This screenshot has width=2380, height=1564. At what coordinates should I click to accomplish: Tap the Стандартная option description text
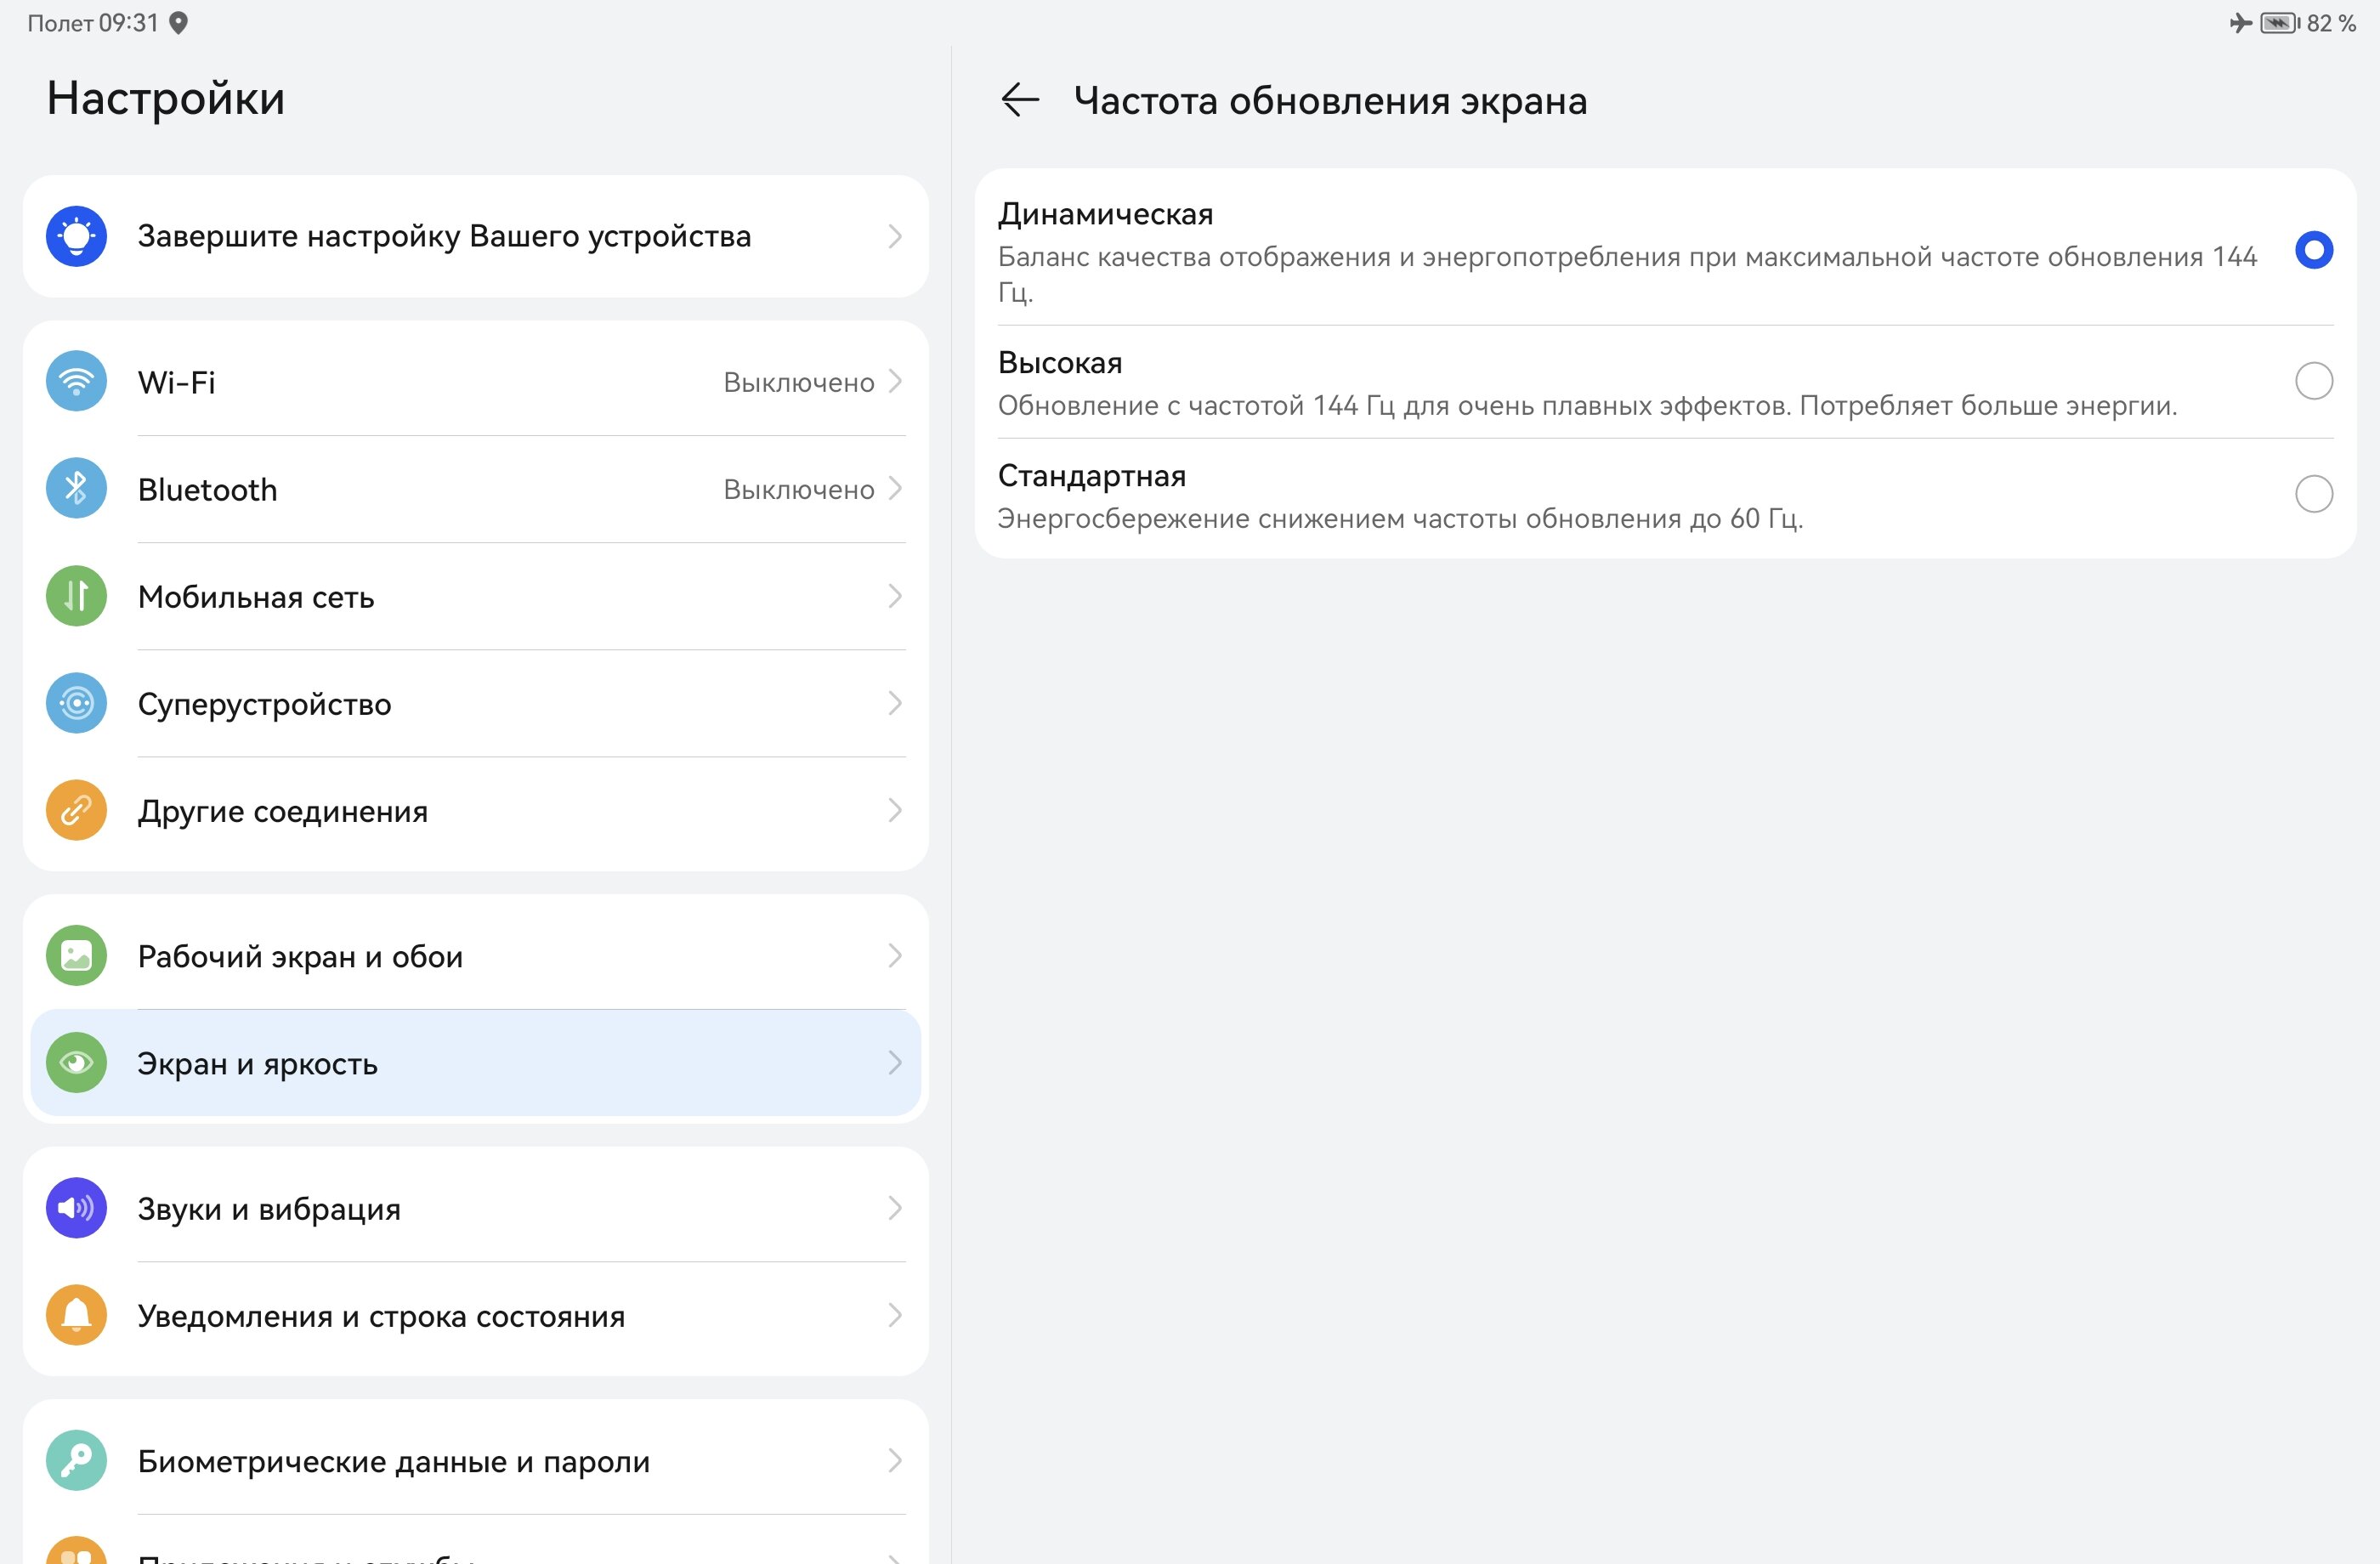pyautogui.click(x=1400, y=518)
